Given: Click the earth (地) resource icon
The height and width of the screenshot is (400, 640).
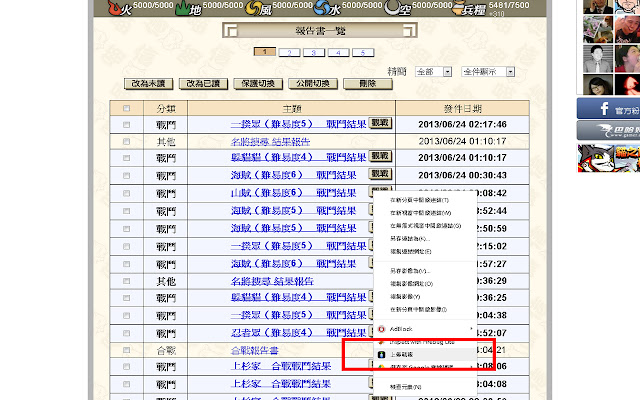Looking at the screenshot, I should coord(188,8).
